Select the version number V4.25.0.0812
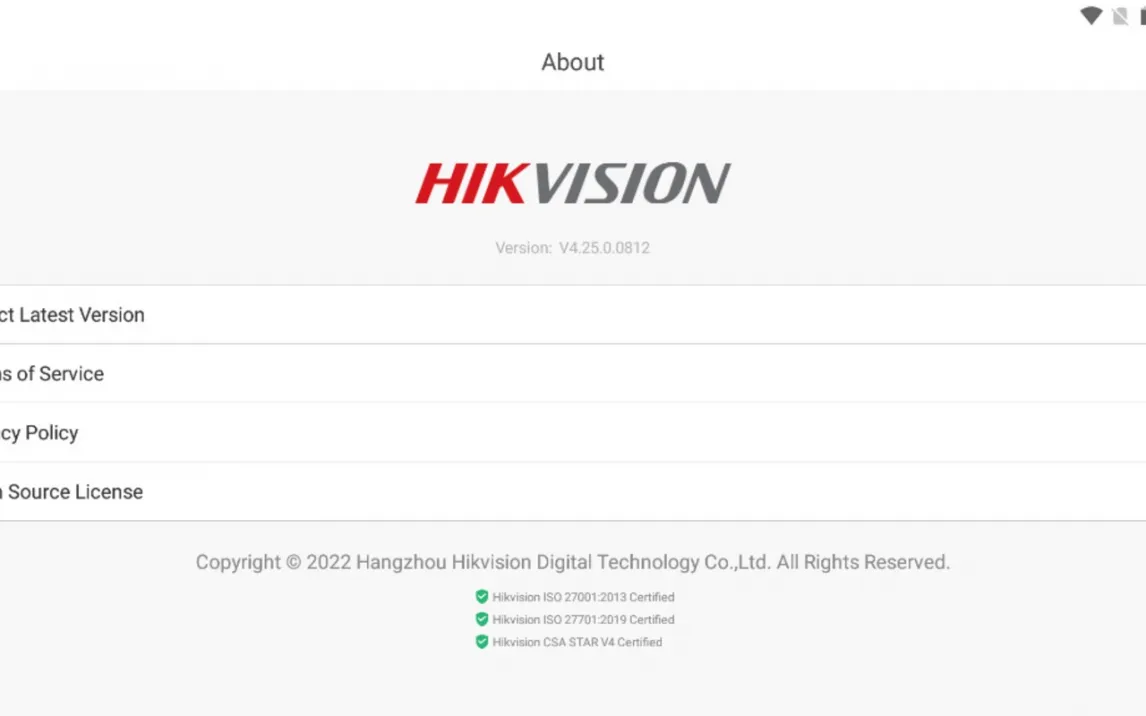Viewport: 1146px width, 716px height. [x=604, y=248]
